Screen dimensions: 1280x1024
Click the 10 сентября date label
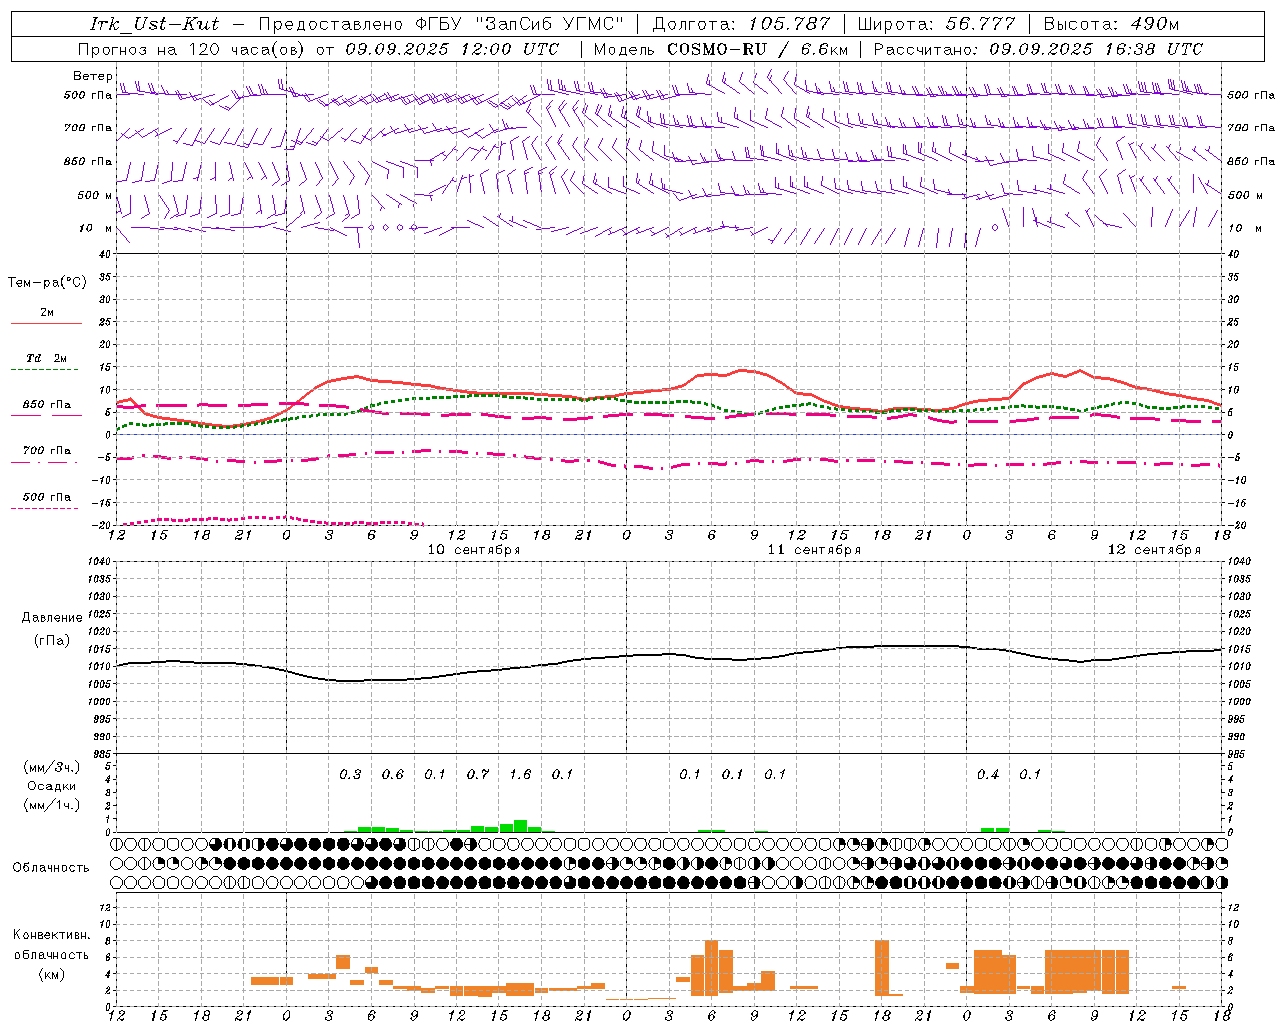(x=474, y=550)
